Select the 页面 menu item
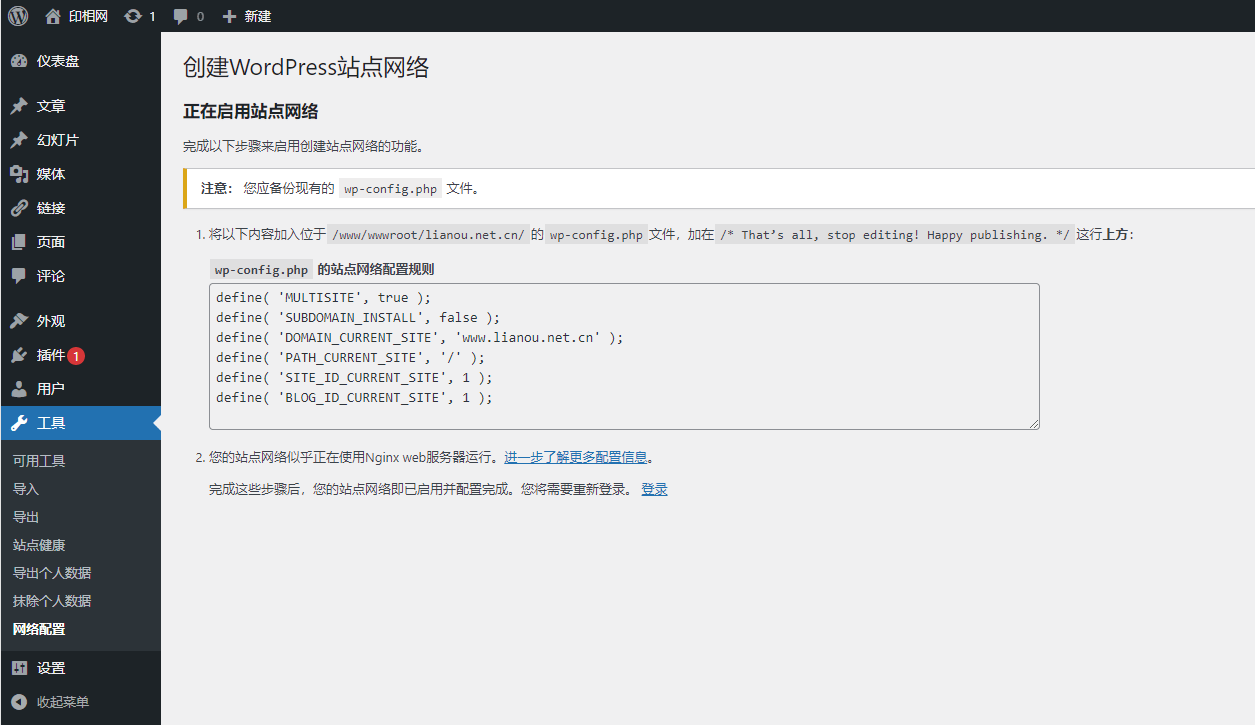The image size is (1255, 725). pos(80,242)
